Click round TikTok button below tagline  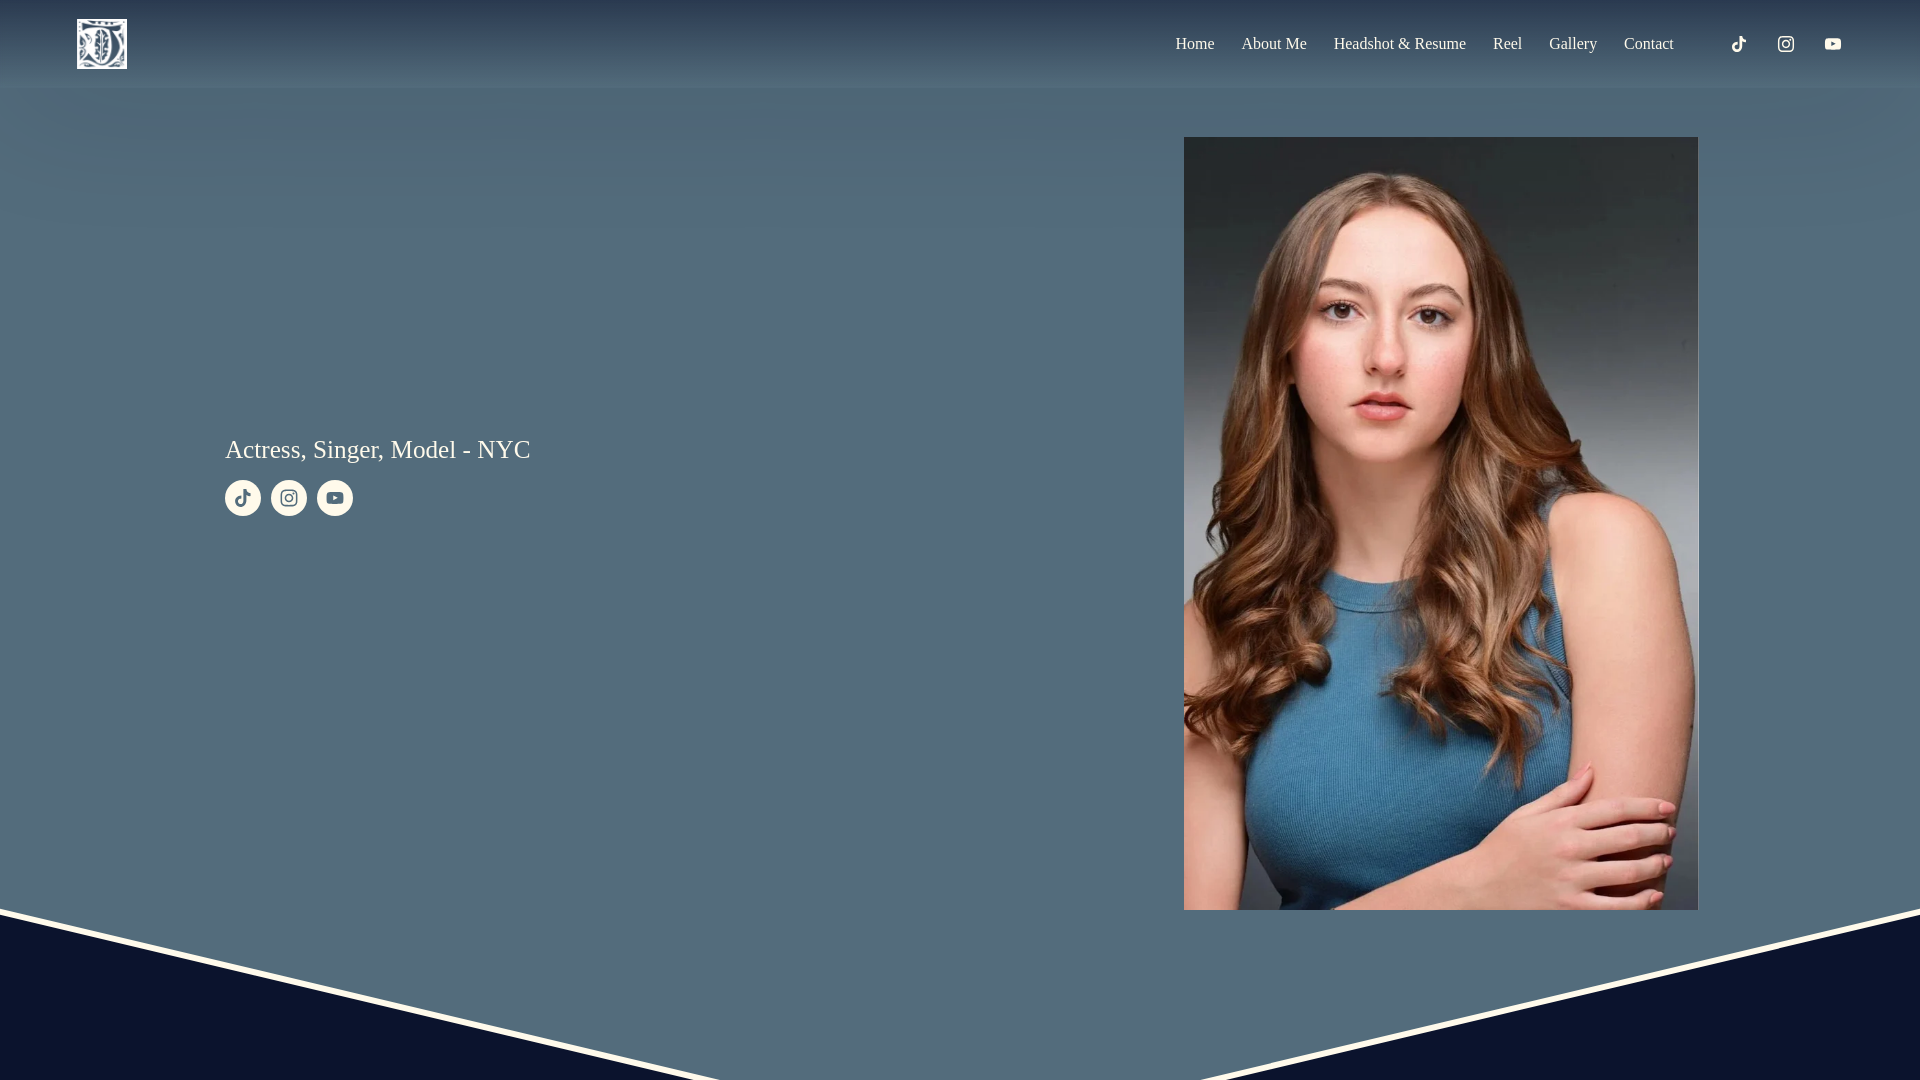pyautogui.click(x=243, y=498)
